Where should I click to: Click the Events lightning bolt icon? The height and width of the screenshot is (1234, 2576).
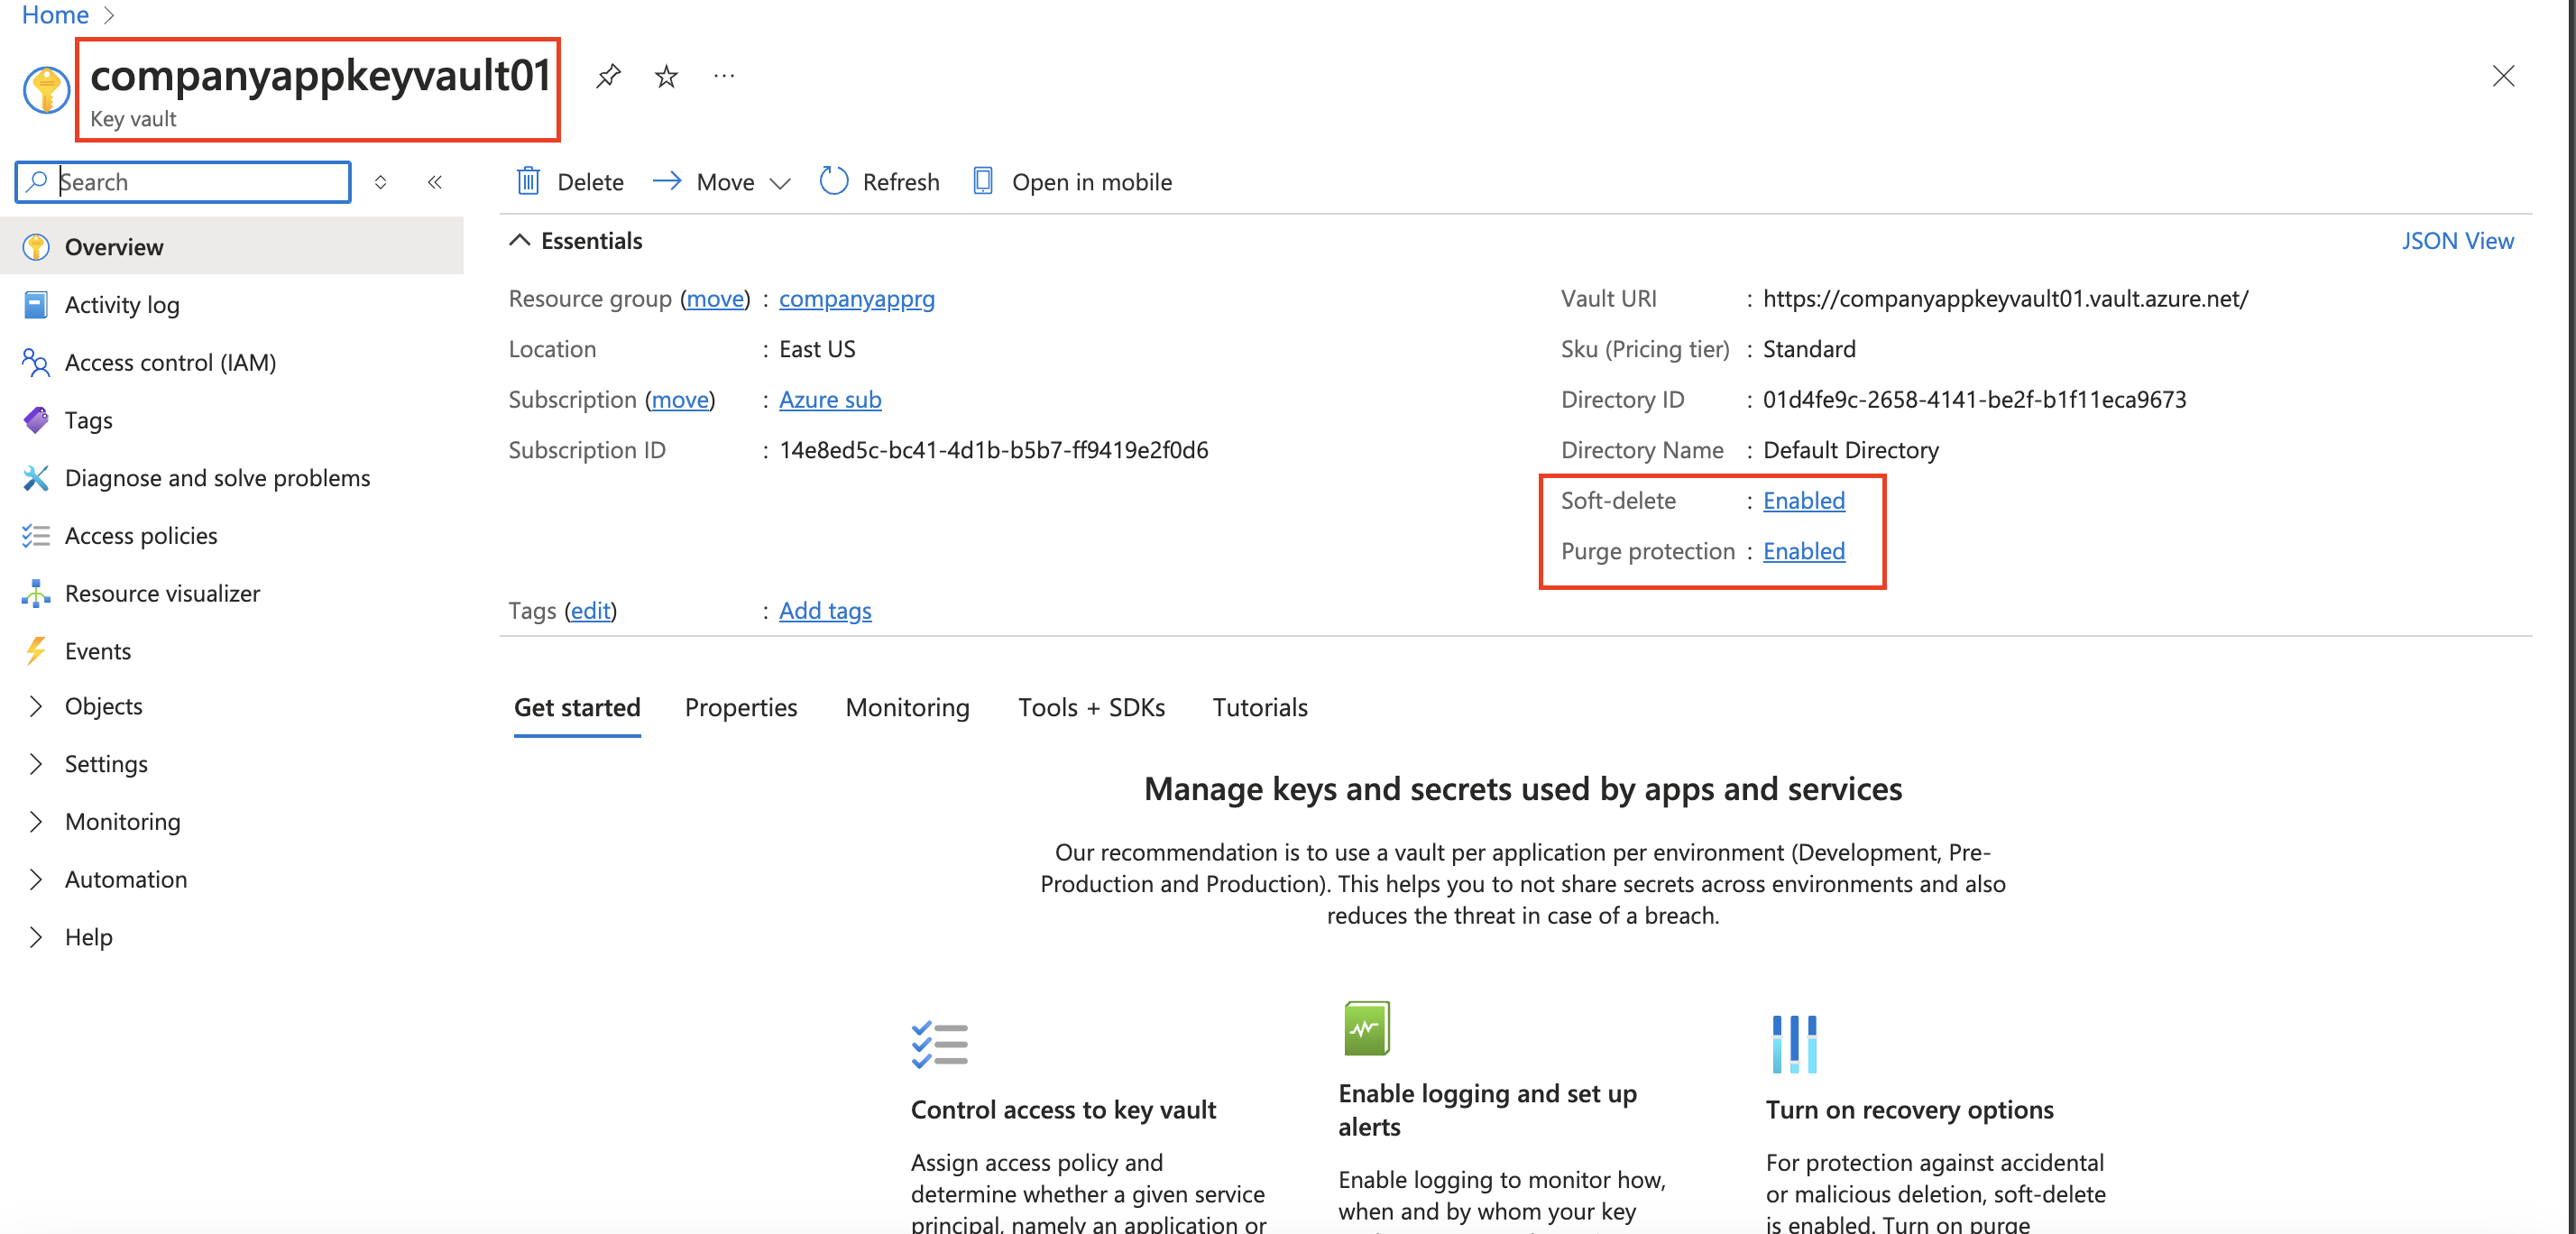[36, 651]
